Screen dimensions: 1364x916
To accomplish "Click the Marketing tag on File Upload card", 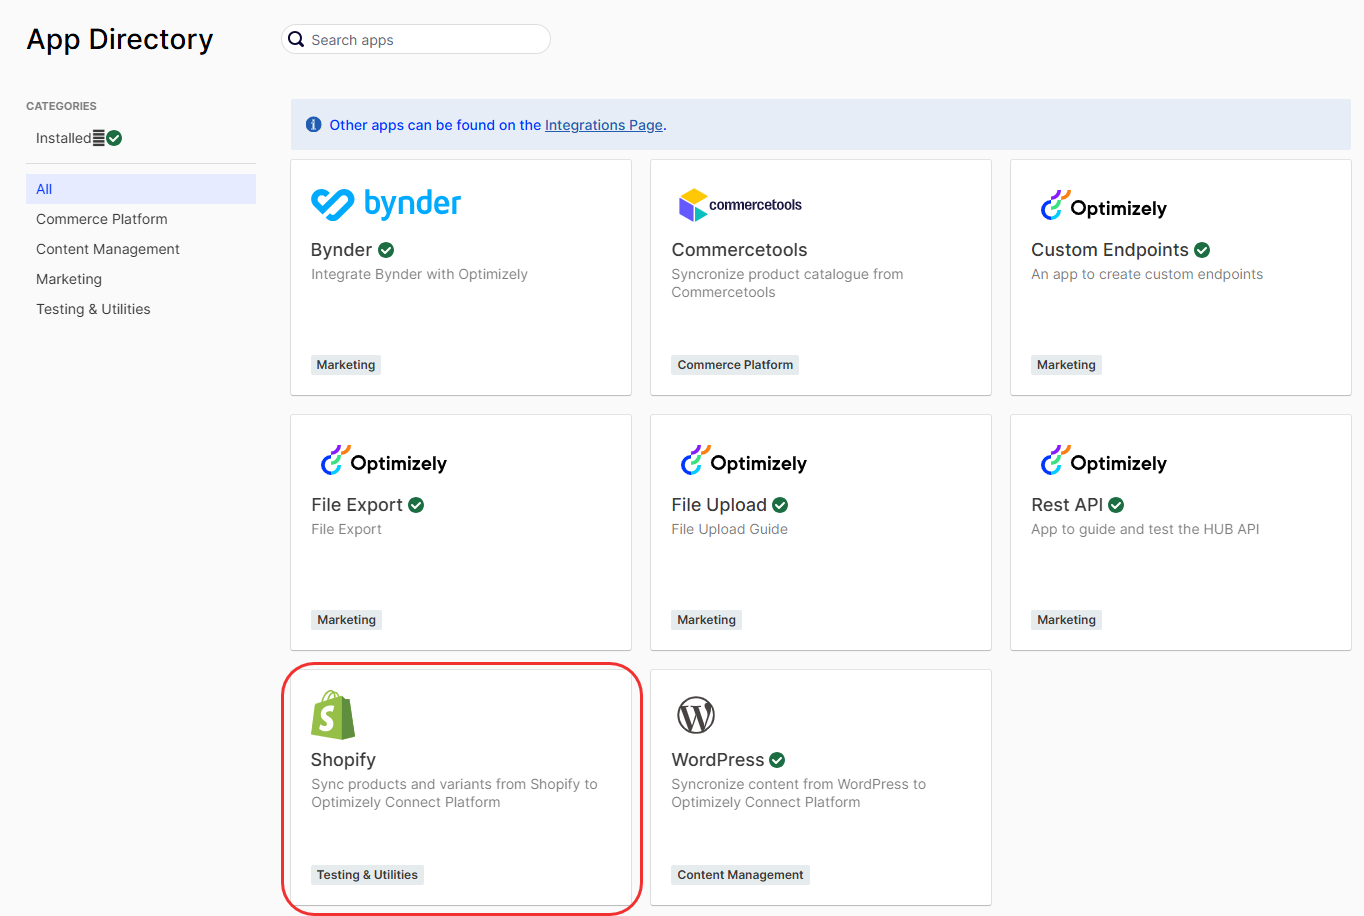I will pos(706,620).
